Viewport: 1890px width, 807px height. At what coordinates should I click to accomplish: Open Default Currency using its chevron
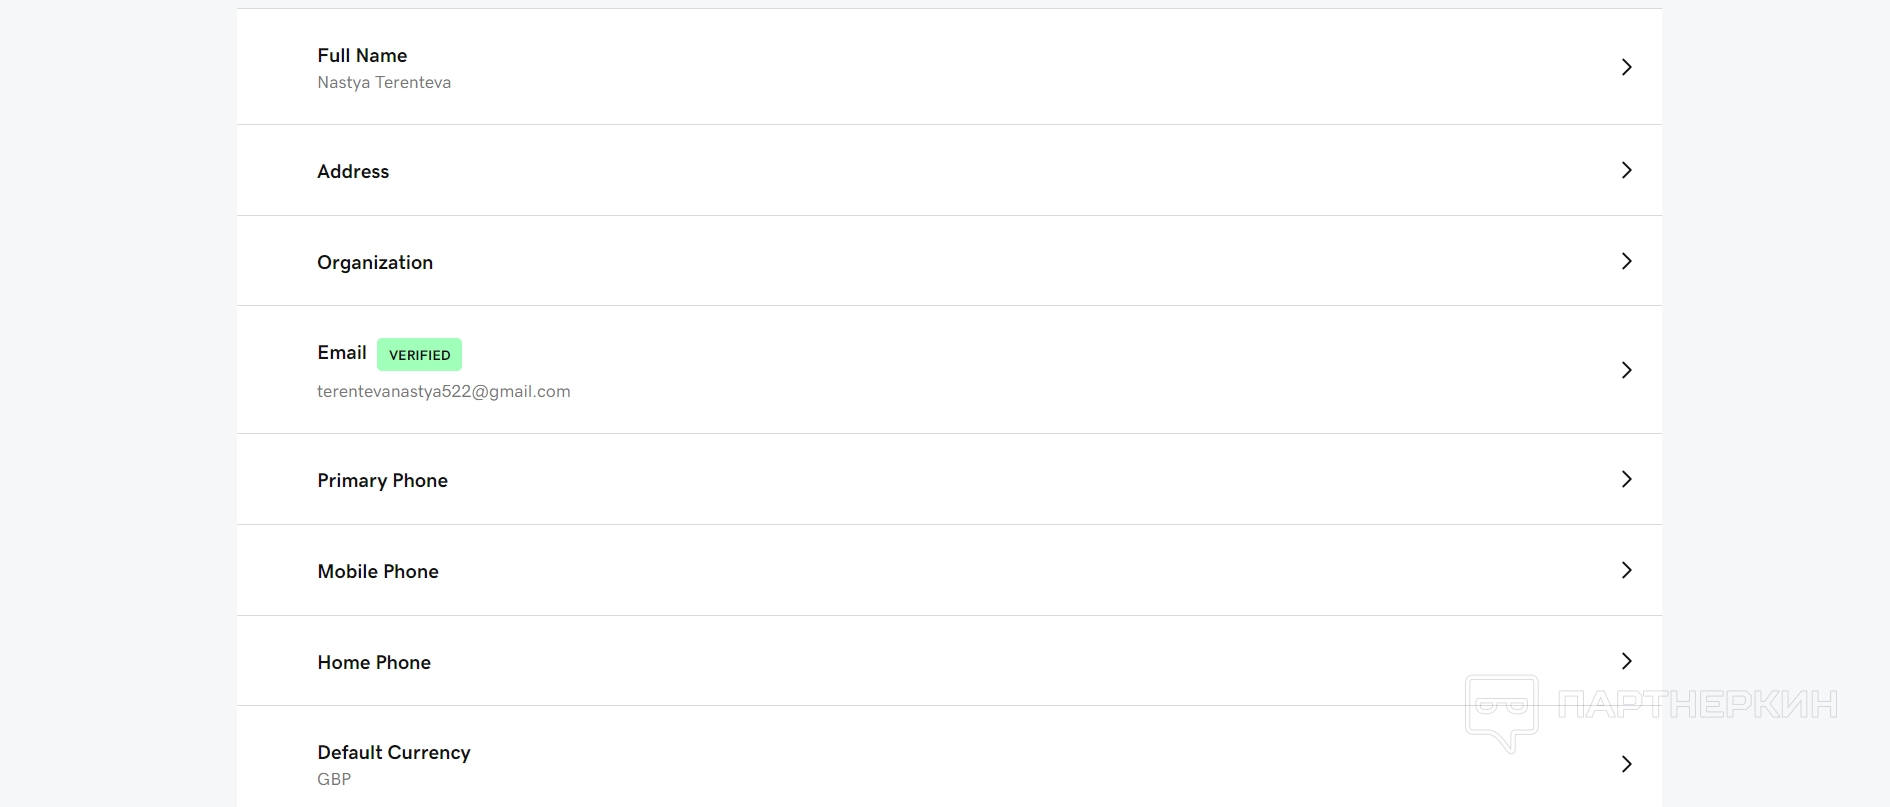pyautogui.click(x=1626, y=764)
